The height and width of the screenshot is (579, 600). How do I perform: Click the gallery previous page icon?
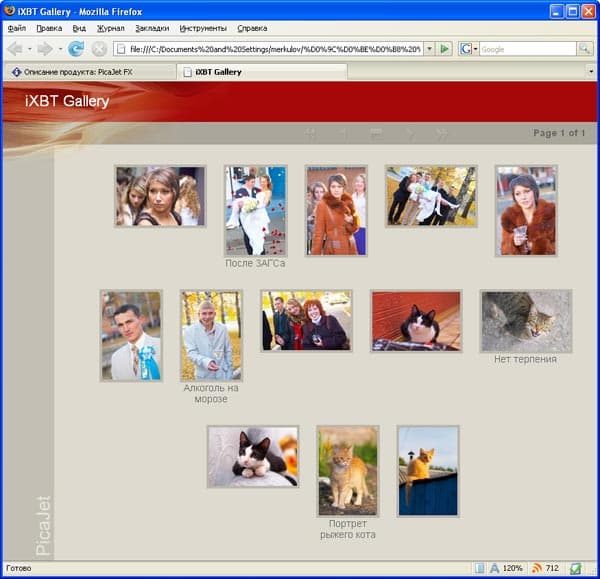pos(343,133)
